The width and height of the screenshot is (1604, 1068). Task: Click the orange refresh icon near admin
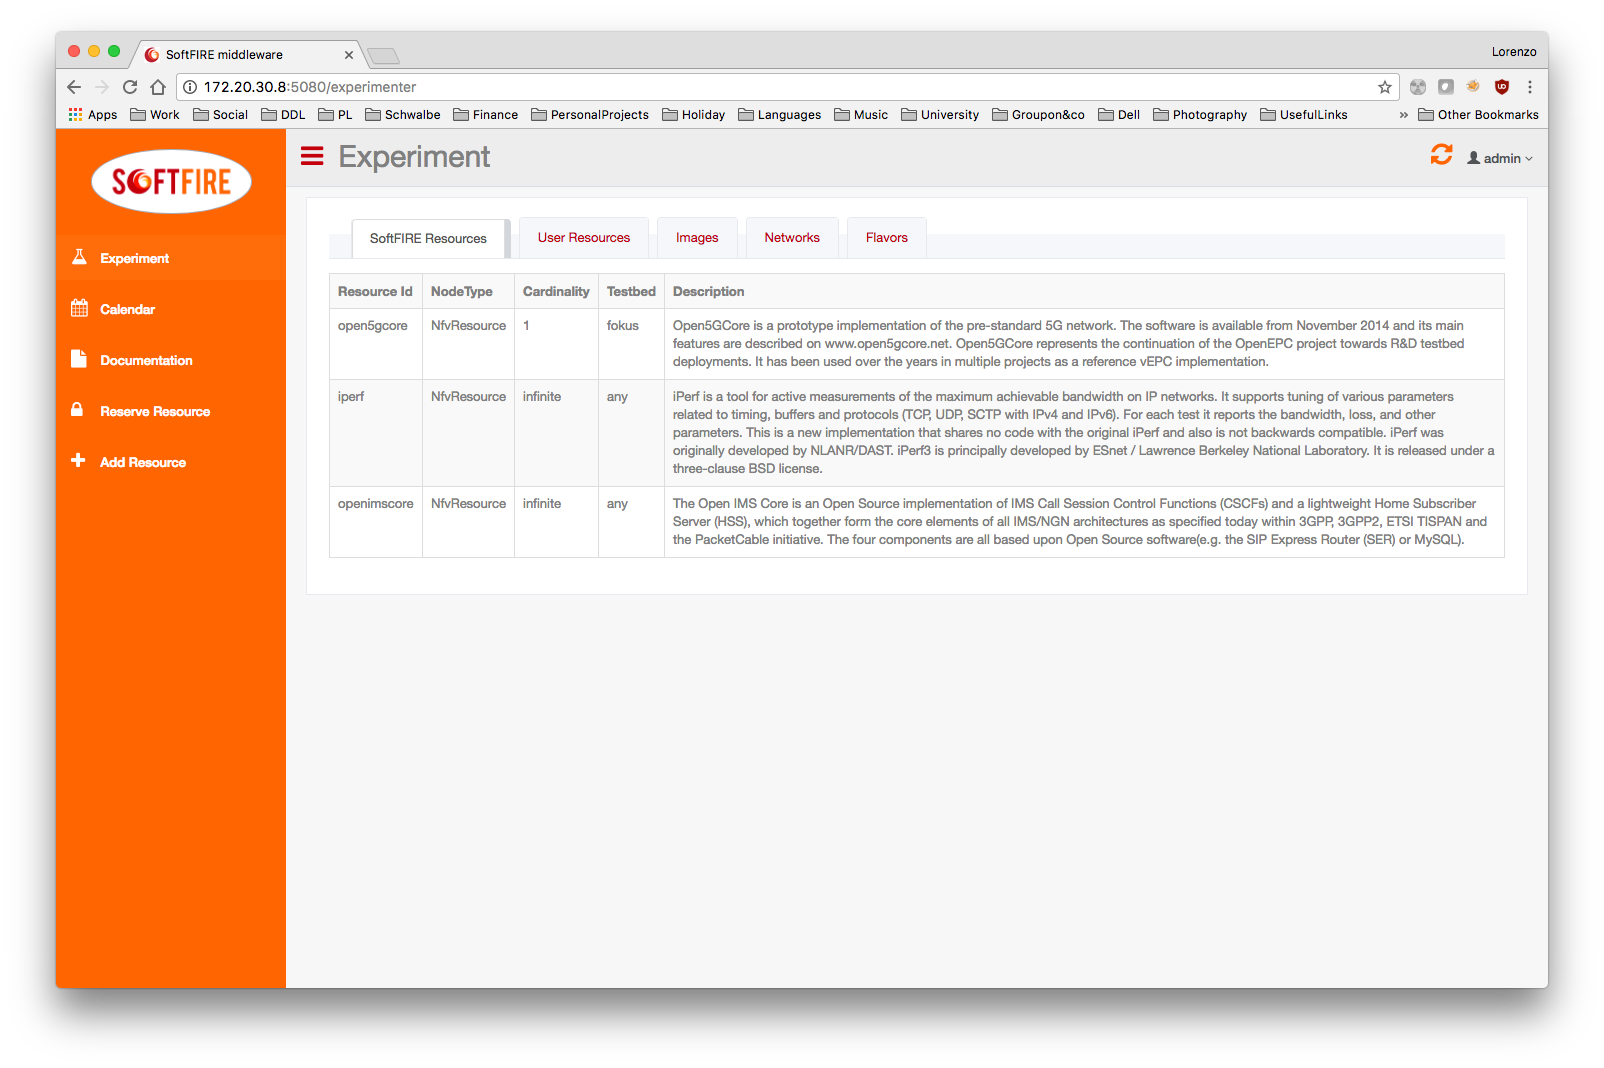point(1441,154)
